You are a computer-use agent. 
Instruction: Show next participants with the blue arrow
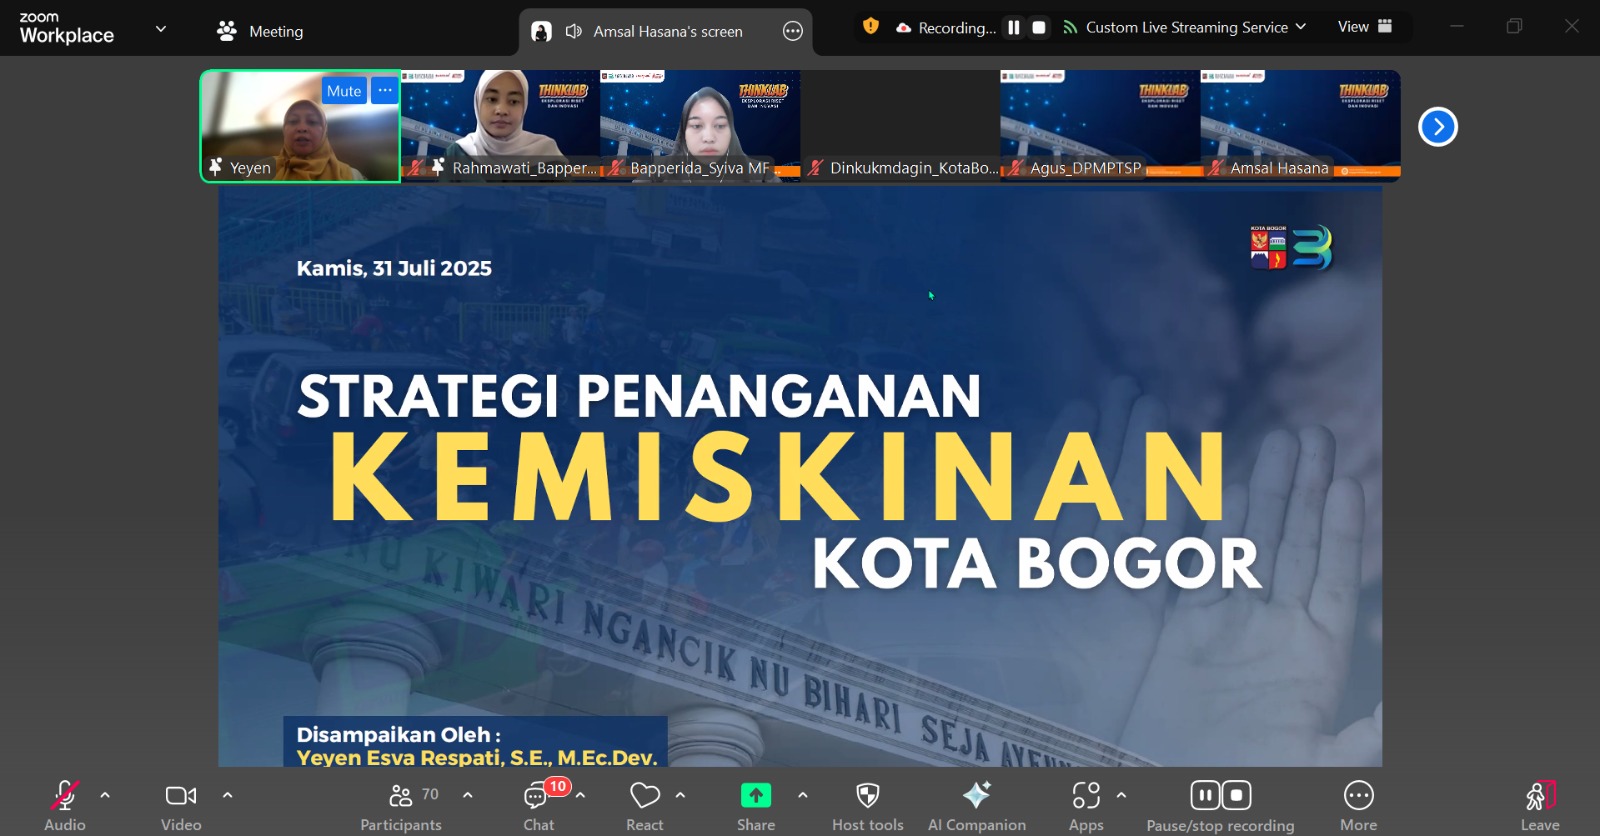click(1438, 127)
